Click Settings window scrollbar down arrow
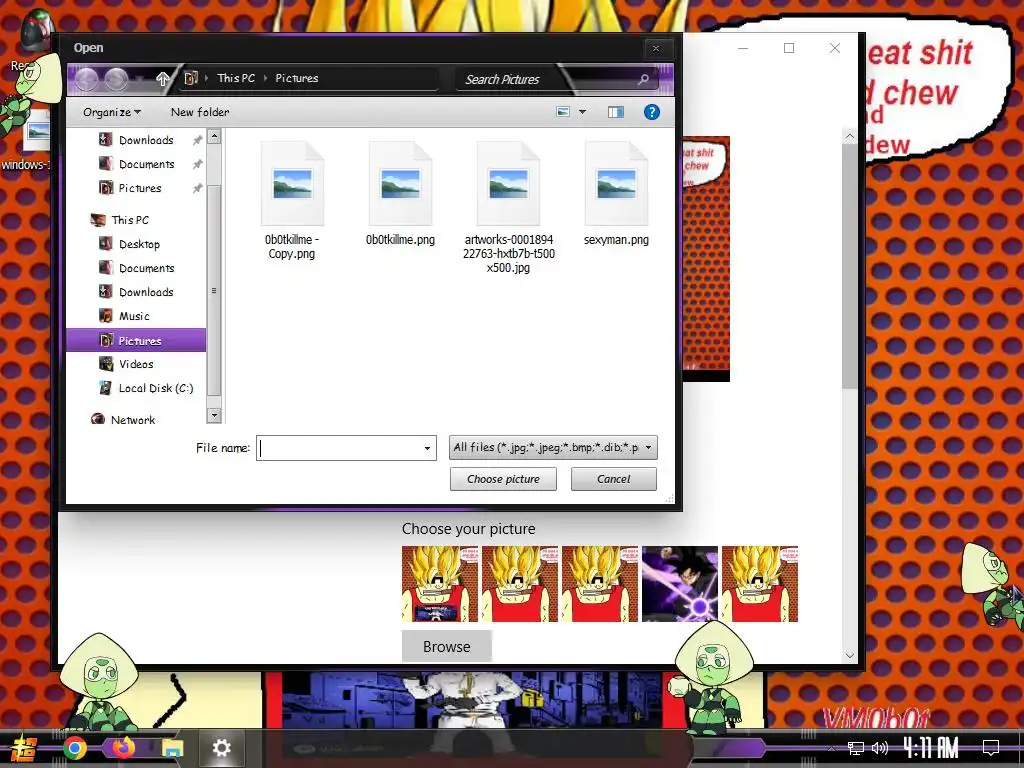The width and height of the screenshot is (1024, 768). [849, 656]
